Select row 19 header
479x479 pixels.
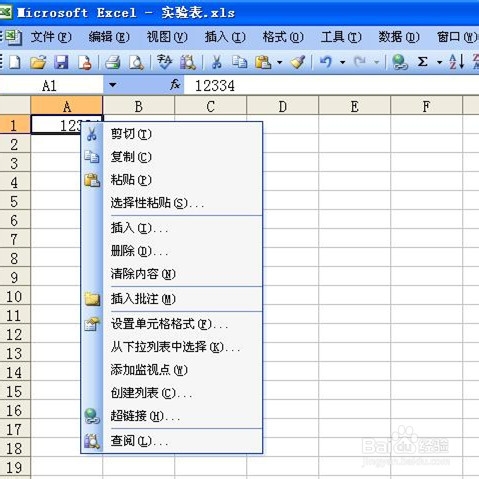(x=15, y=467)
